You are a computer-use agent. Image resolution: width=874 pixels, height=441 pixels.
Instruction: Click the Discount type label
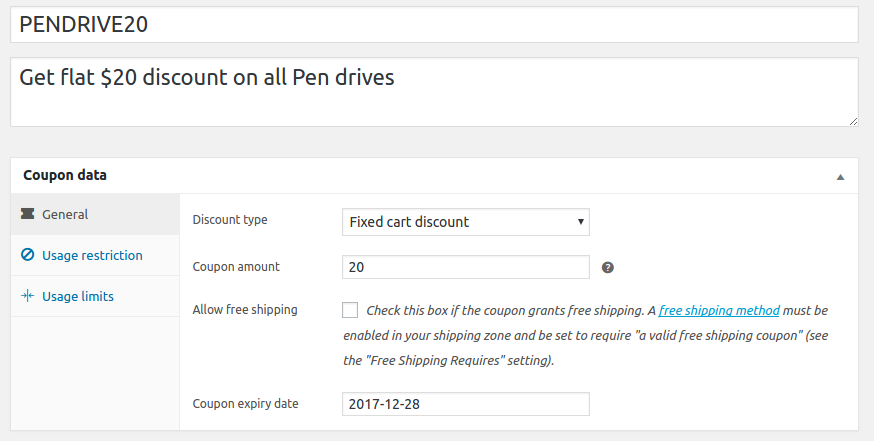point(230,220)
